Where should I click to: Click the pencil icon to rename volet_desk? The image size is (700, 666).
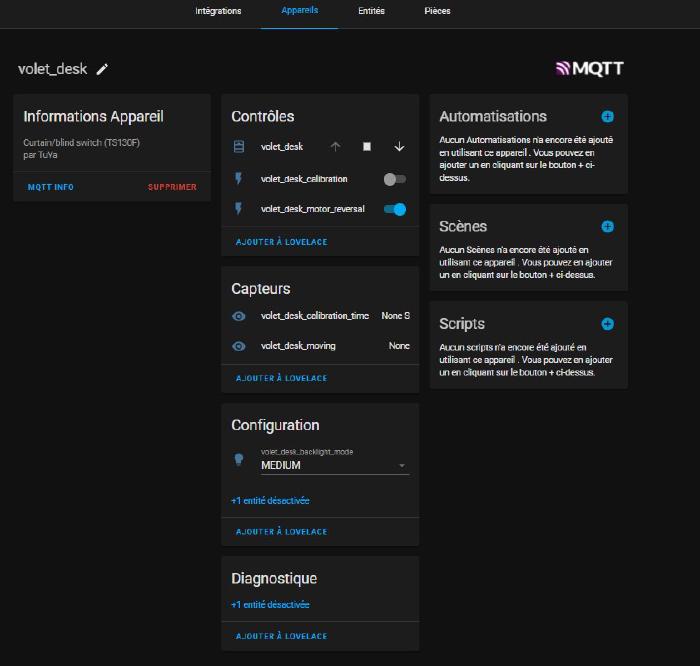[x=102, y=69]
